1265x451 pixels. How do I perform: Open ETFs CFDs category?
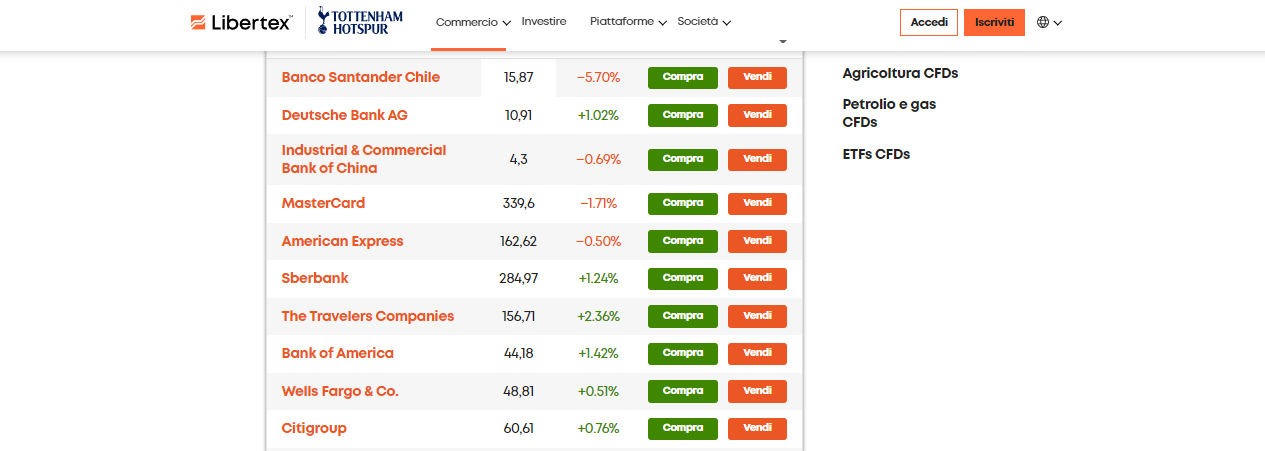877,154
